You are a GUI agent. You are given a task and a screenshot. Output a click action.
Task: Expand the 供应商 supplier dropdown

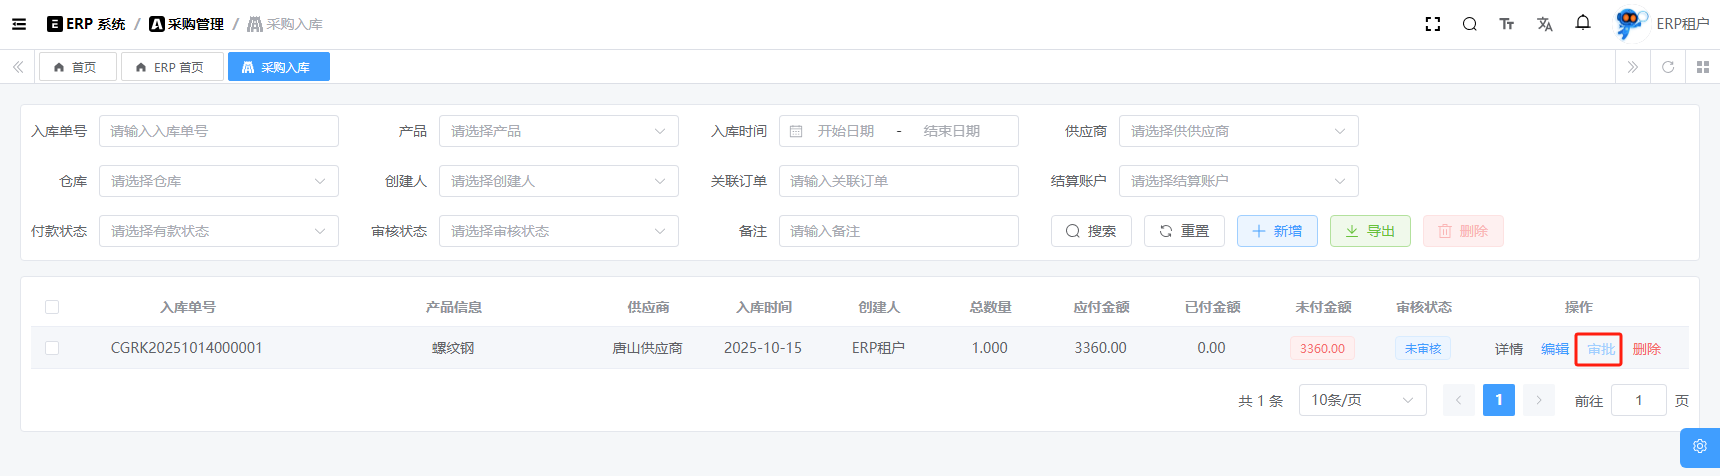(x=1238, y=131)
